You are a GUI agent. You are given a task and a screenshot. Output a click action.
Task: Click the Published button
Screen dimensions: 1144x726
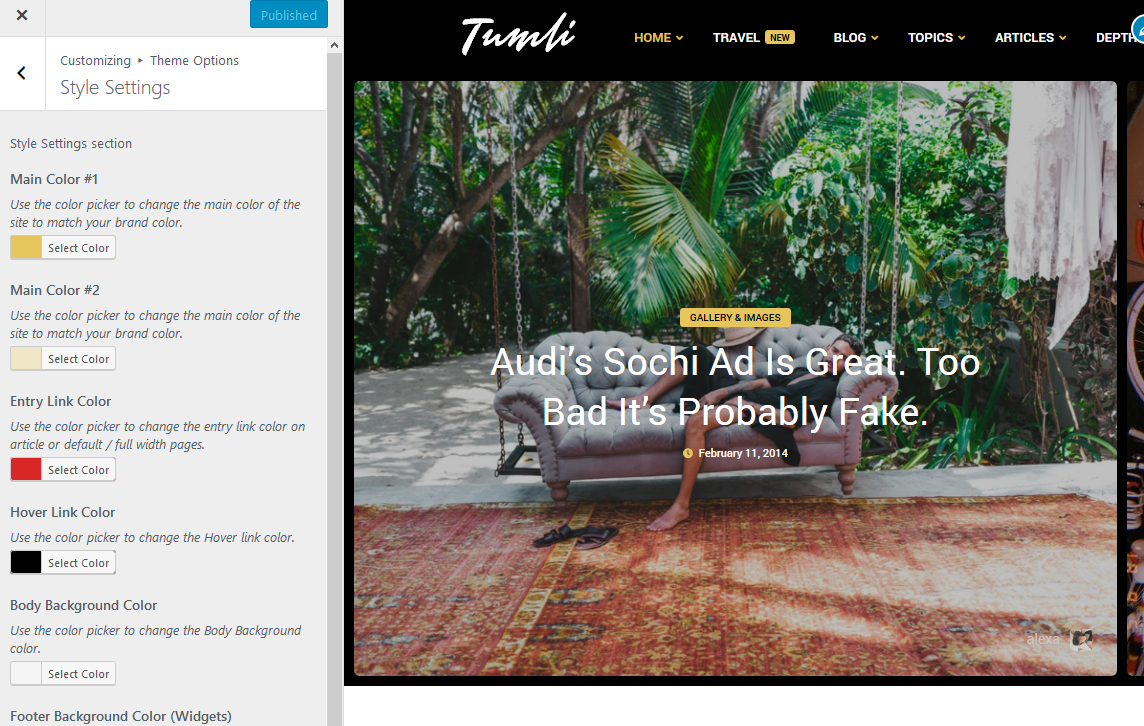[x=289, y=15]
